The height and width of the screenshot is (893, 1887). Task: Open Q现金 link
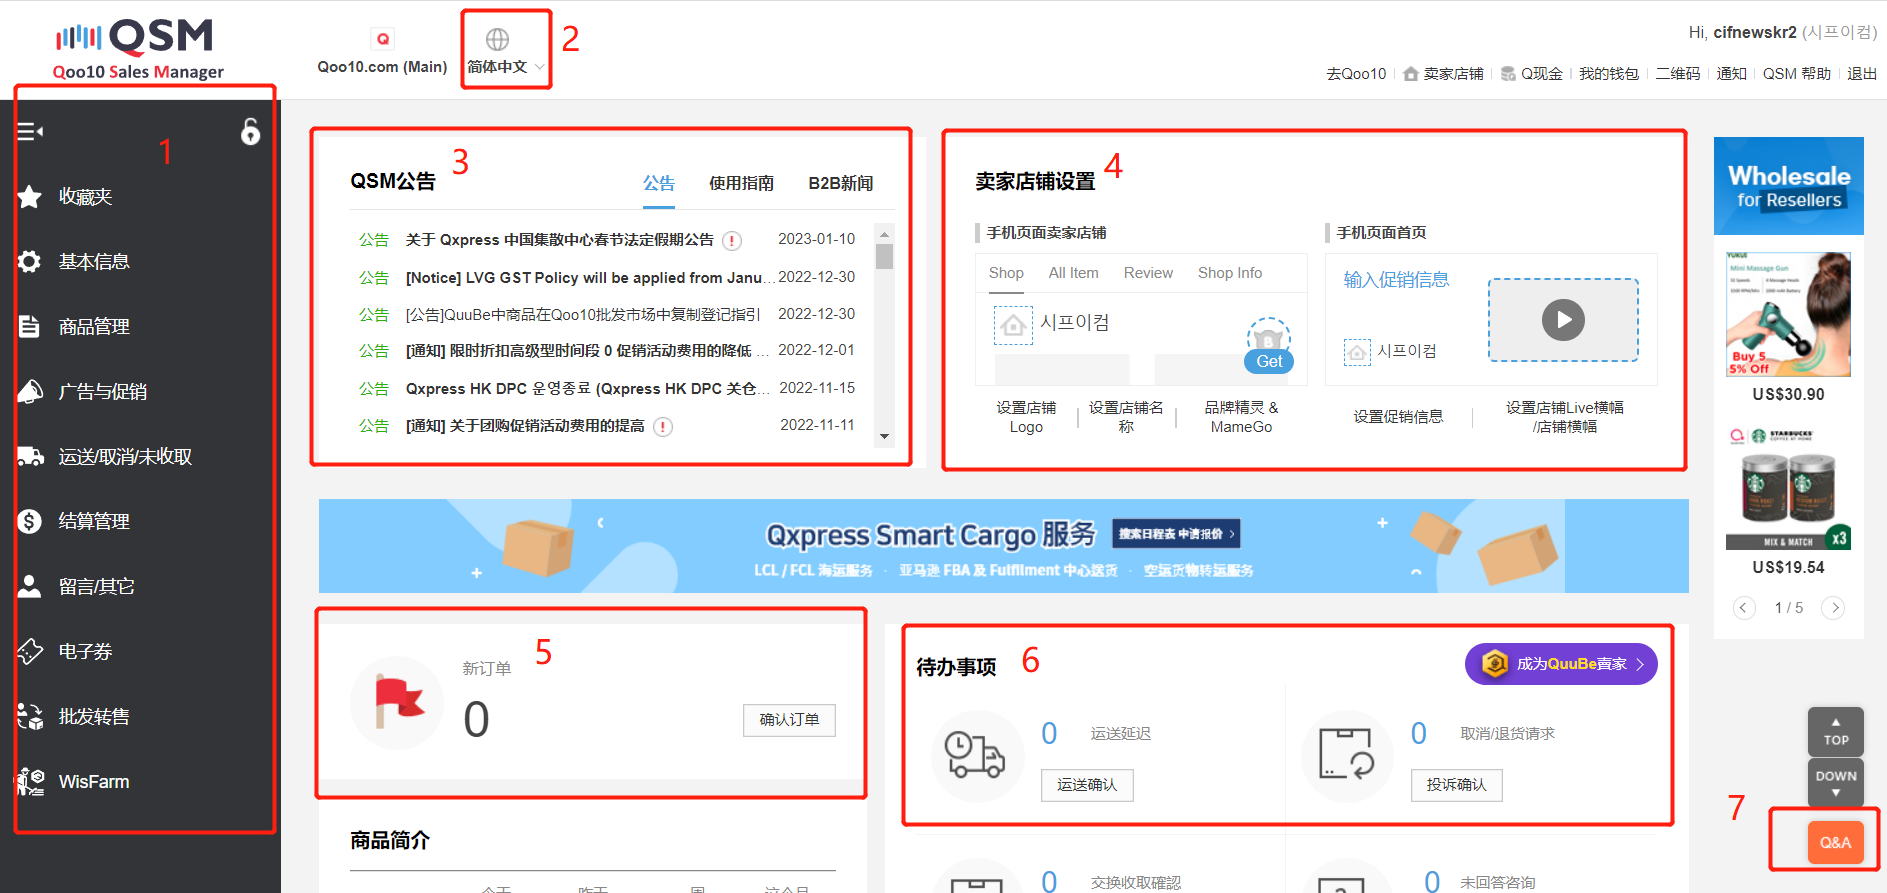pyautogui.click(x=1531, y=74)
